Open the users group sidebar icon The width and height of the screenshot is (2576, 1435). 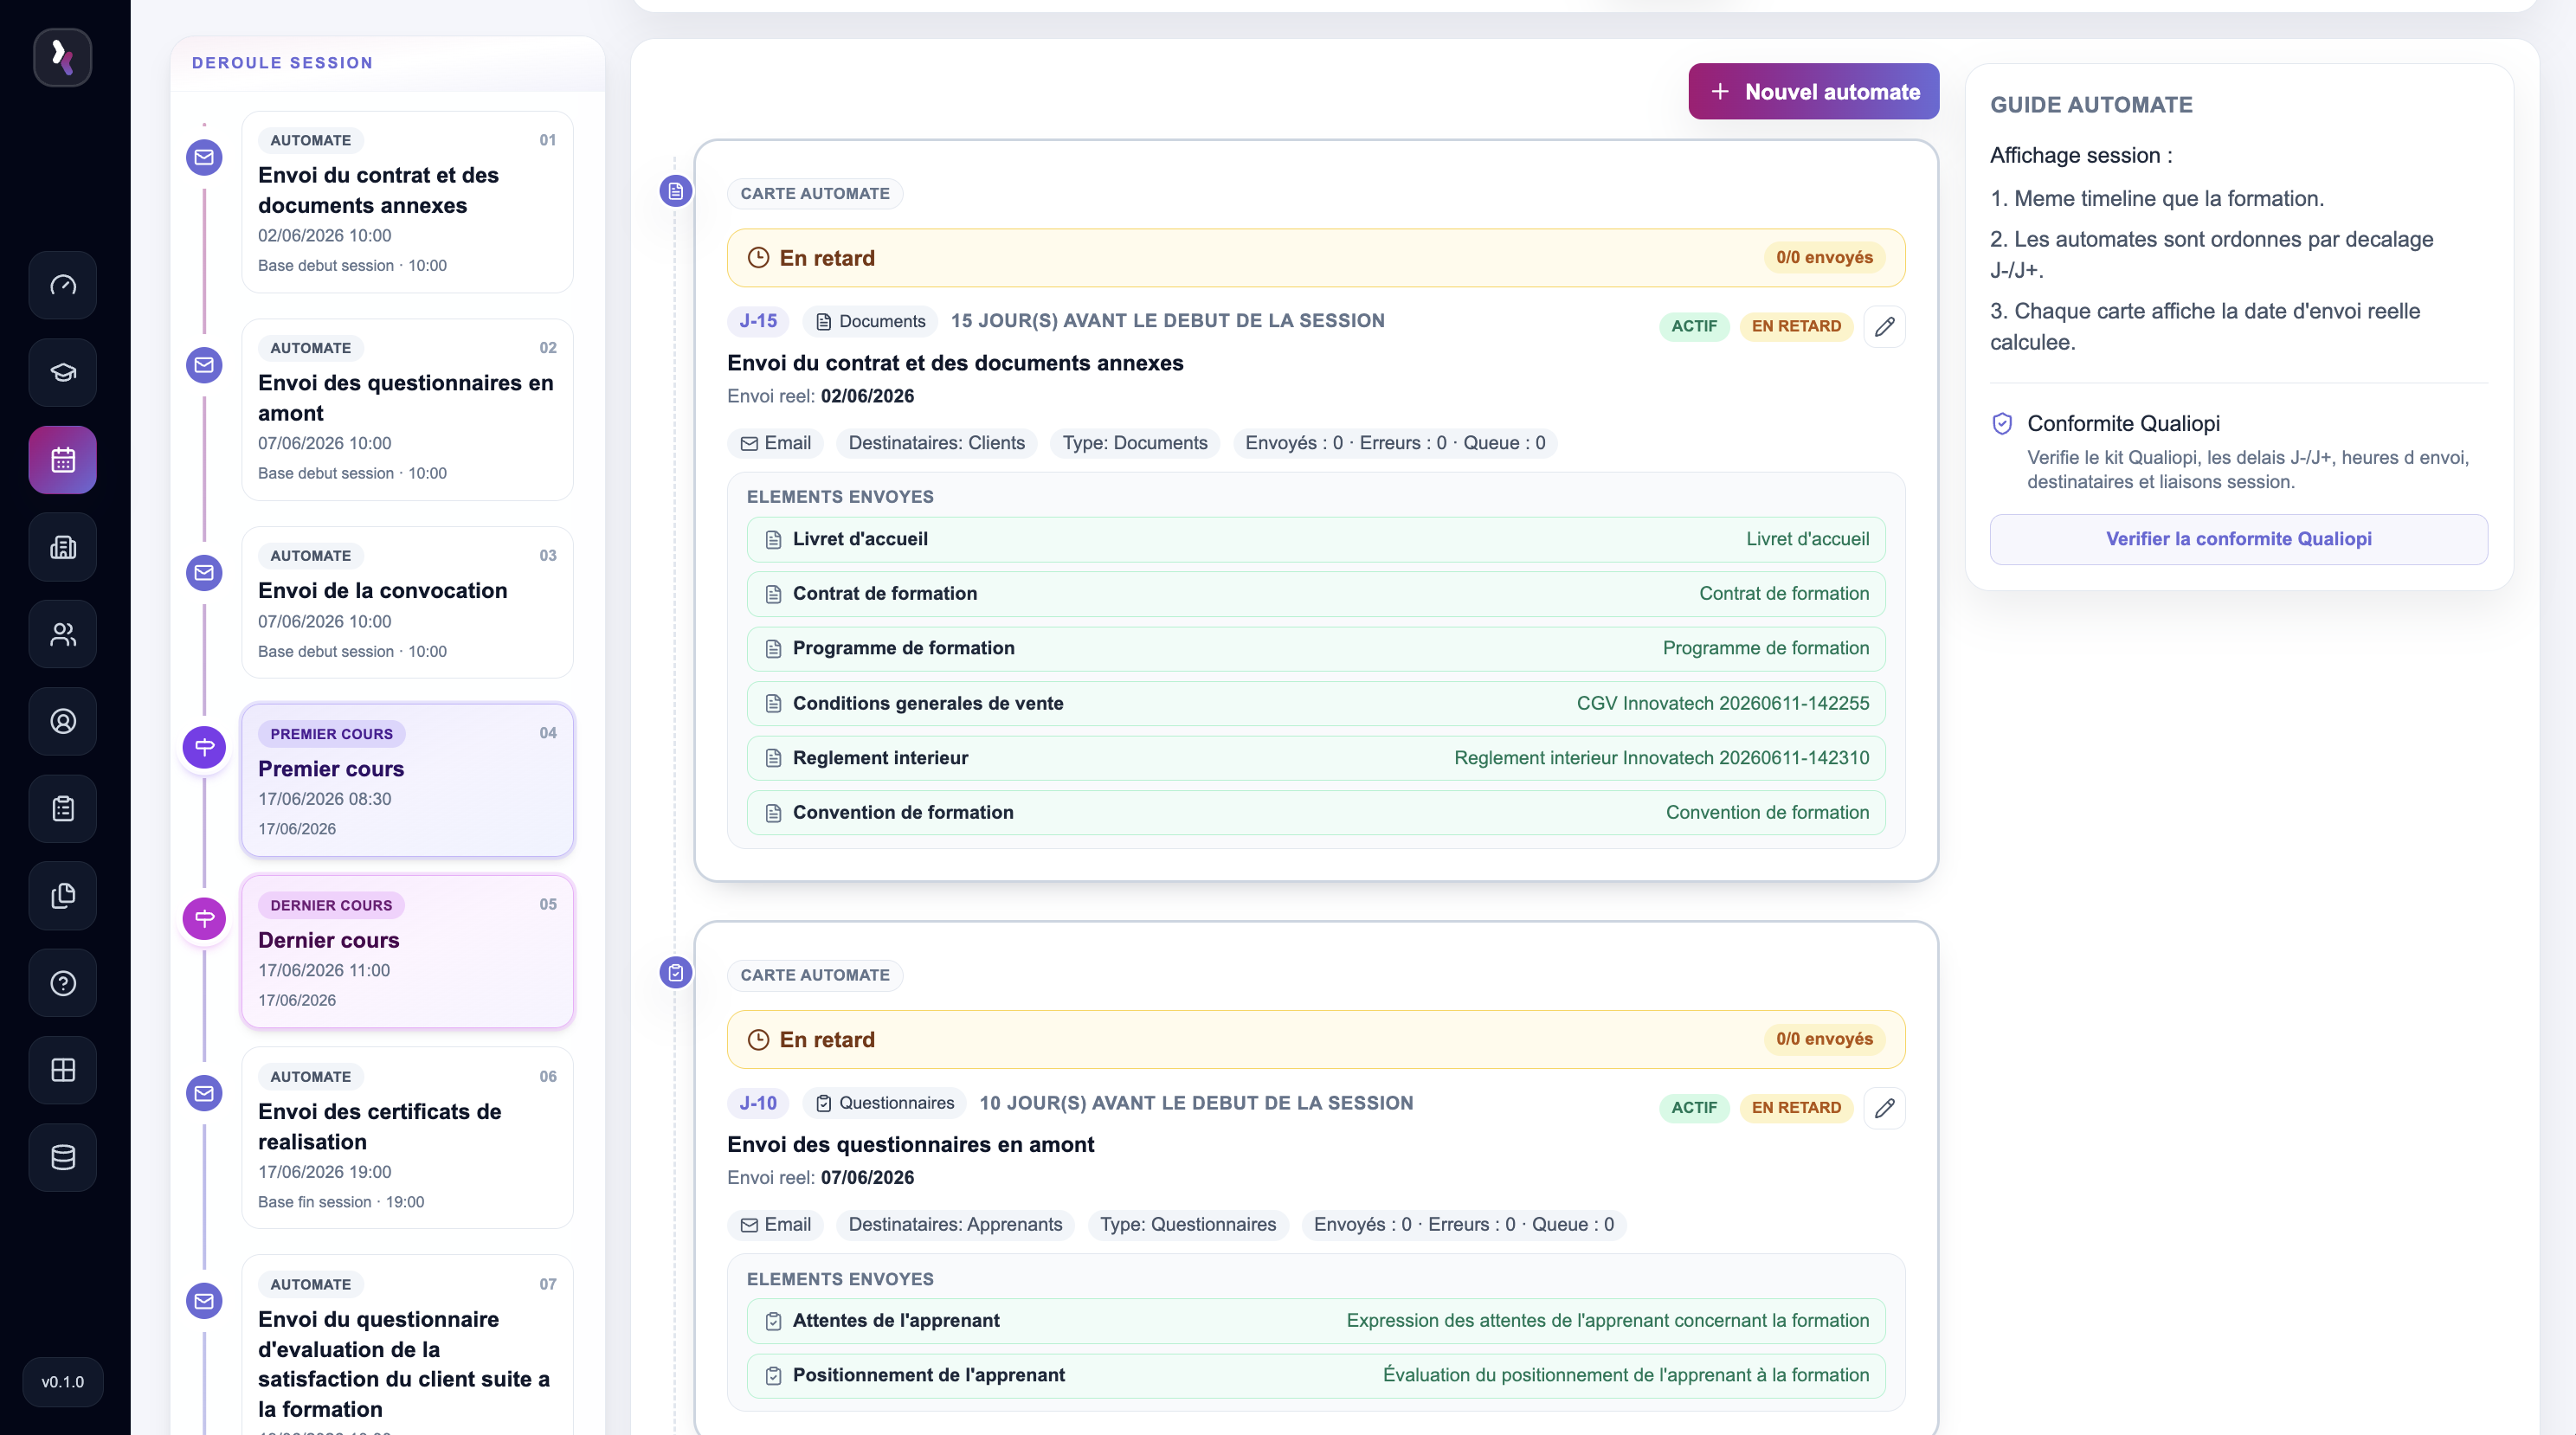(63, 634)
